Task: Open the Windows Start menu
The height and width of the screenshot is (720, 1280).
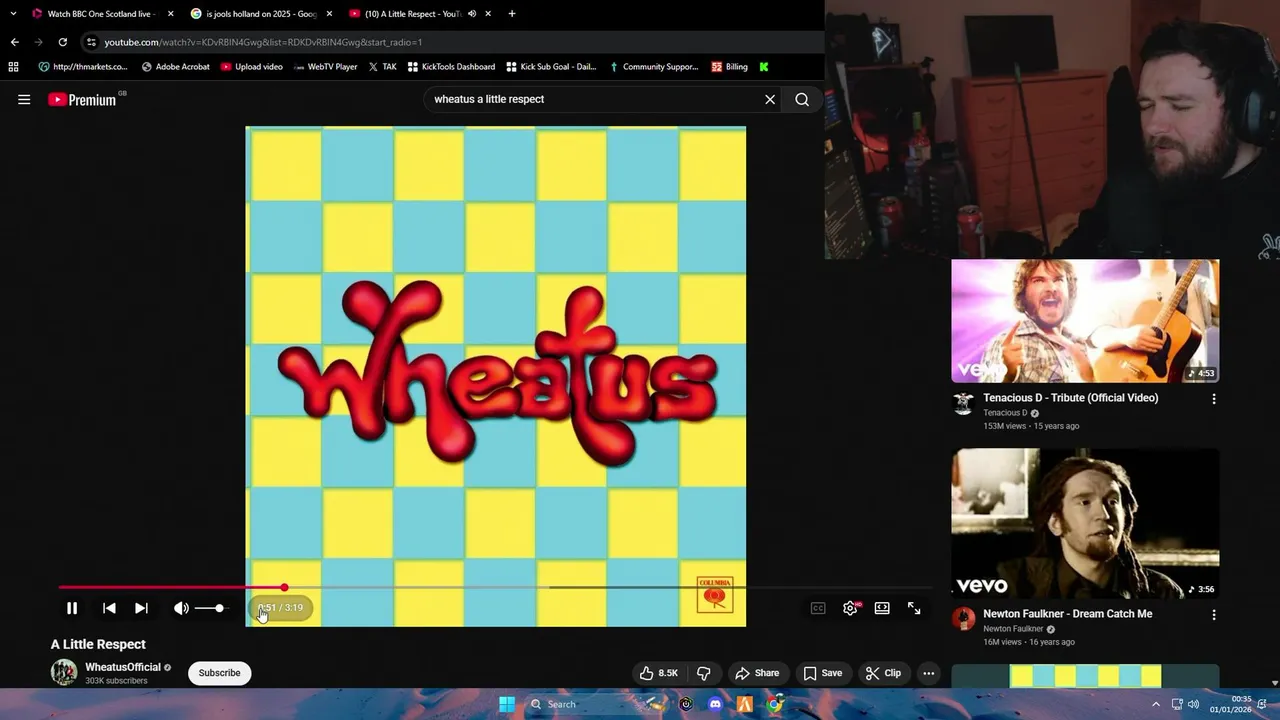Action: [x=507, y=704]
